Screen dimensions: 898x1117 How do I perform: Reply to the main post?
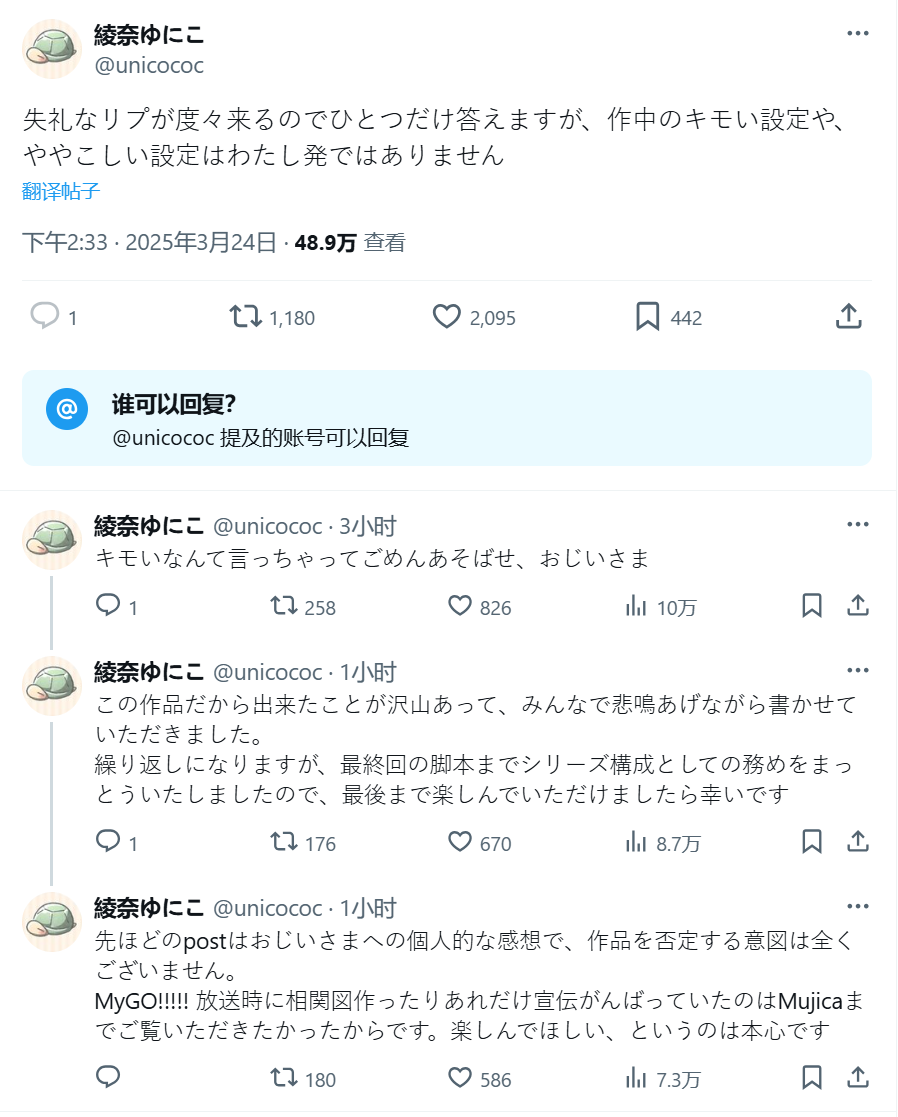point(45,317)
